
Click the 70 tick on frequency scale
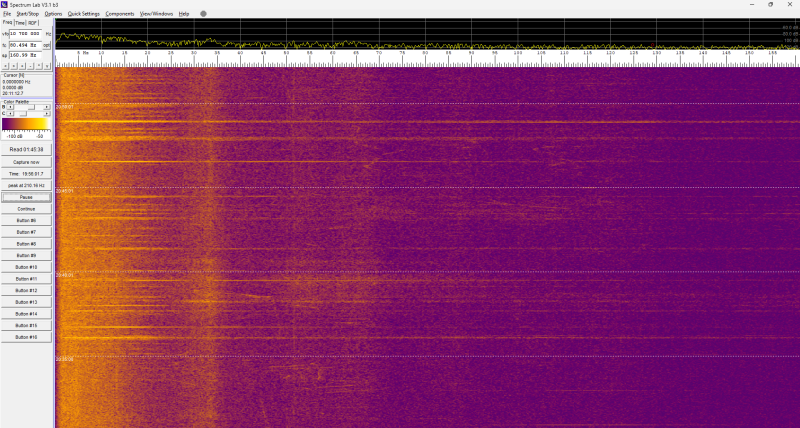(379, 53)
